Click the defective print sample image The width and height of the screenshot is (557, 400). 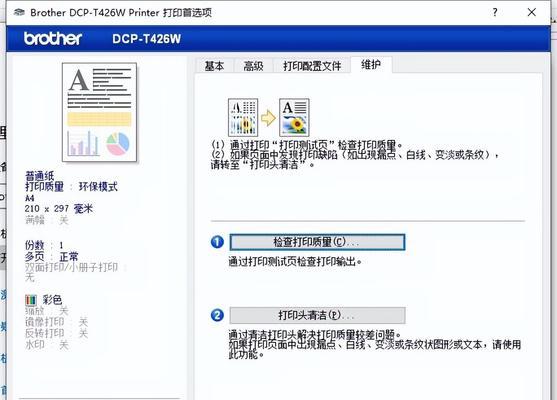coord(243,118)
